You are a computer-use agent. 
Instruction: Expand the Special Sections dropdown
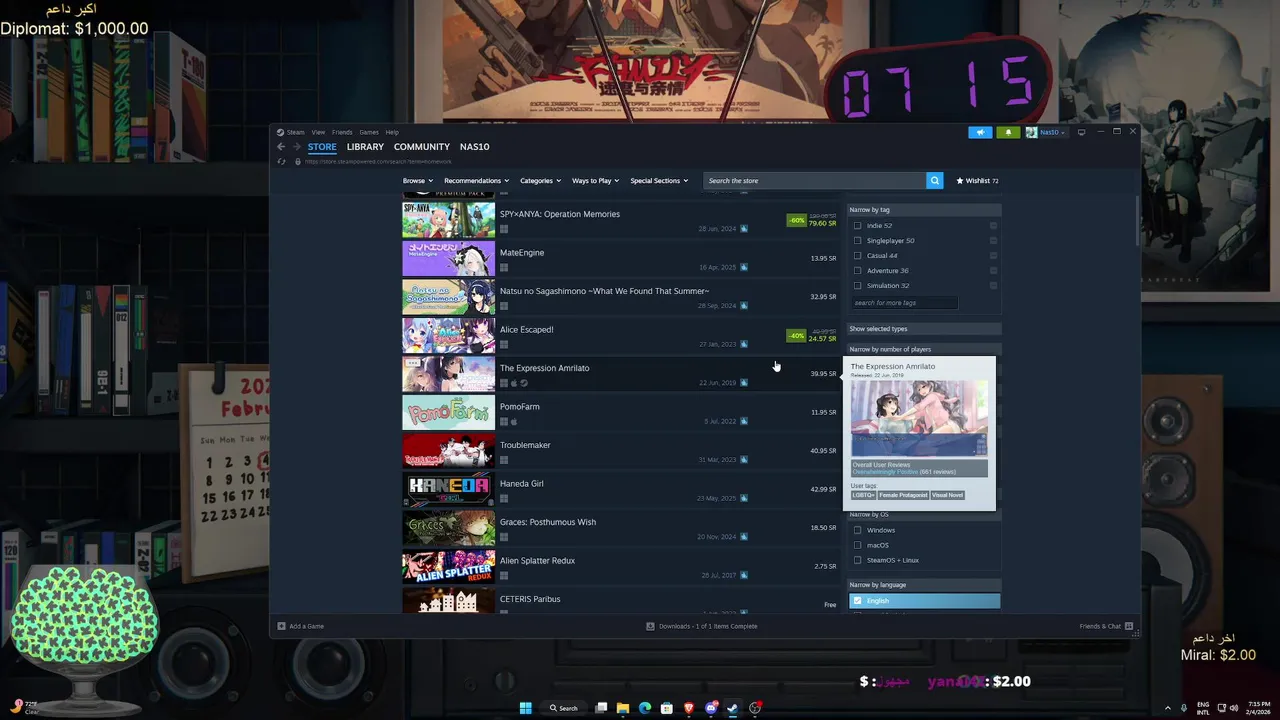(x=659, y=181)
